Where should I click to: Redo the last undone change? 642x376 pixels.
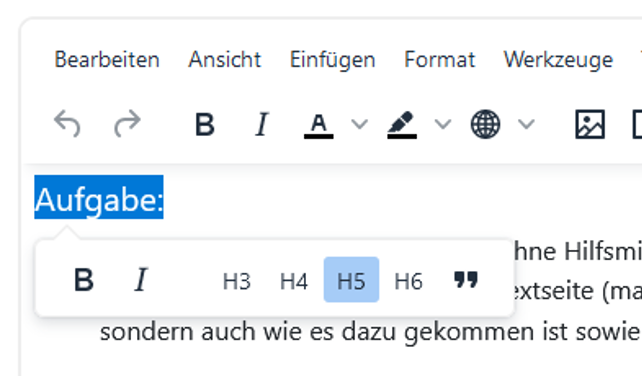click(x=127, y=124)
